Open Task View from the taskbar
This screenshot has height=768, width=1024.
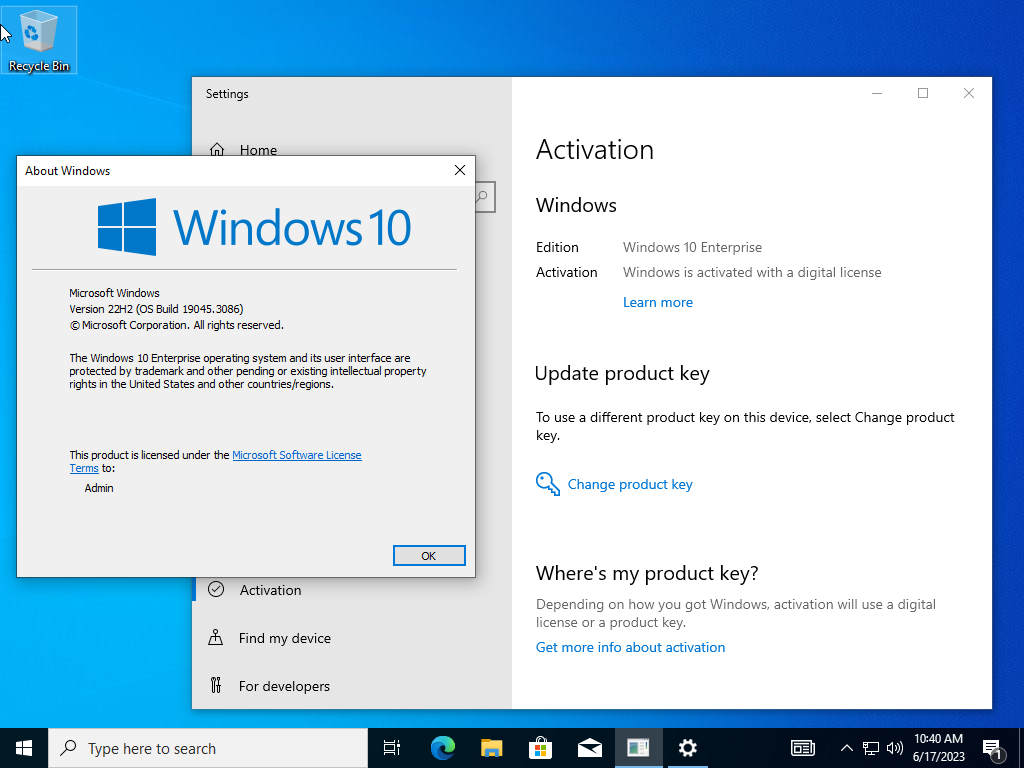click(392, 748)
